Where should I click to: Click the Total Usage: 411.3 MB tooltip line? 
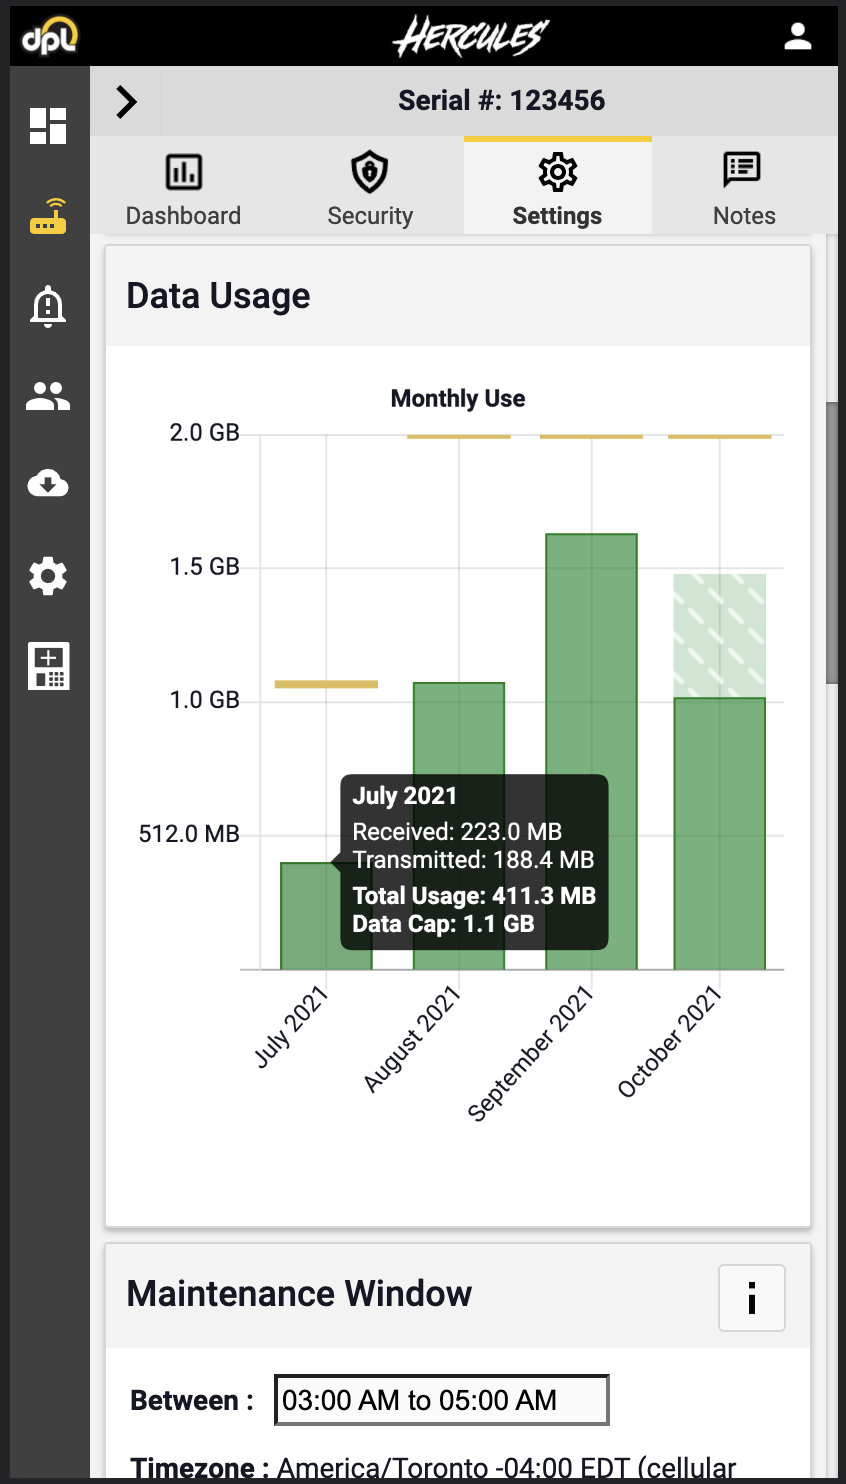pos(474,896)
